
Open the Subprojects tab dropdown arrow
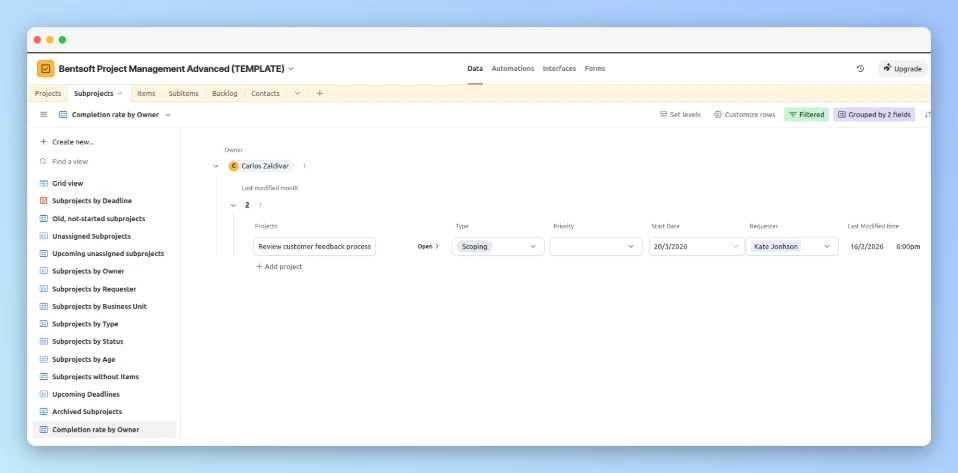coord(120,94)
